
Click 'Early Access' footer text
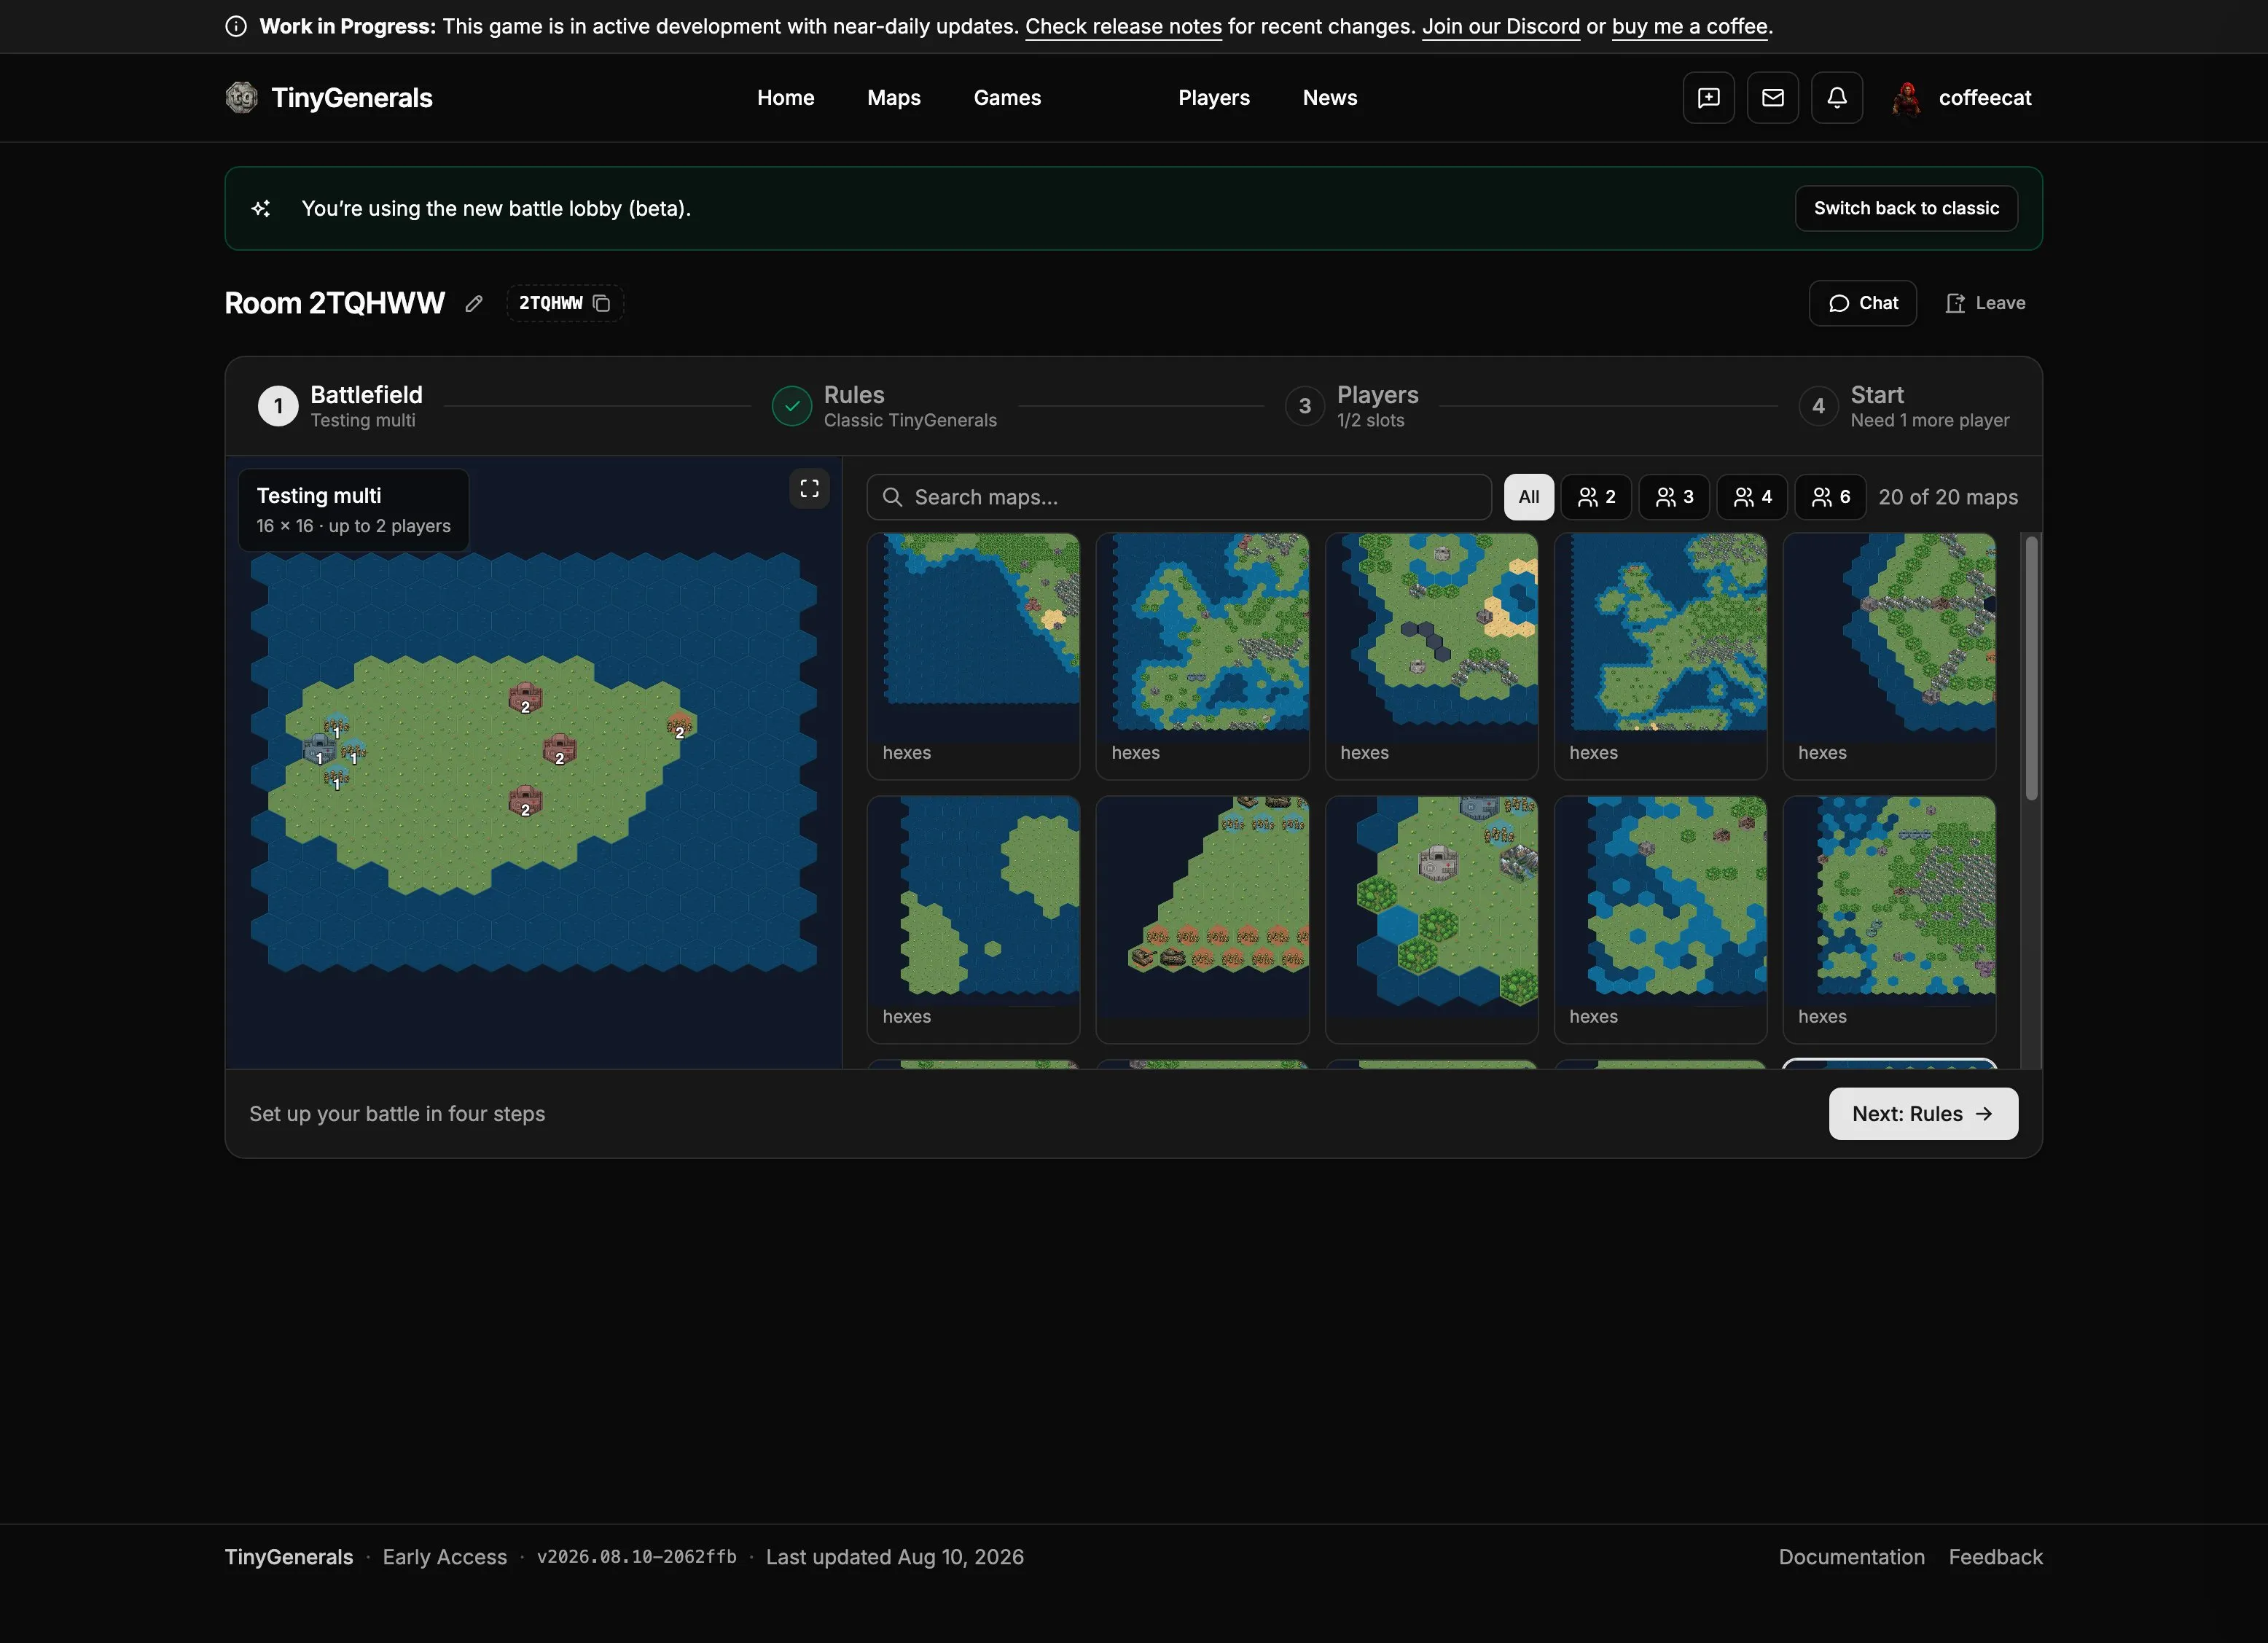tap(444, 1557)
